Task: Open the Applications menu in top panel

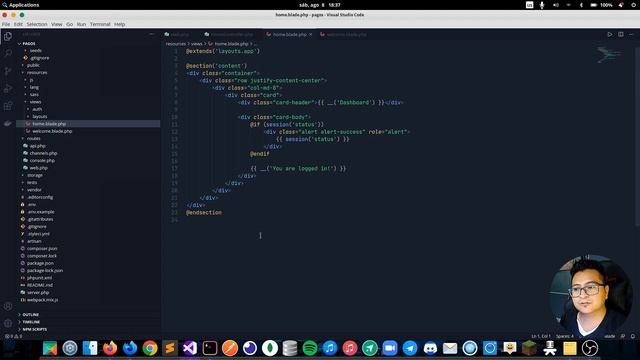Action: (21, 5)
